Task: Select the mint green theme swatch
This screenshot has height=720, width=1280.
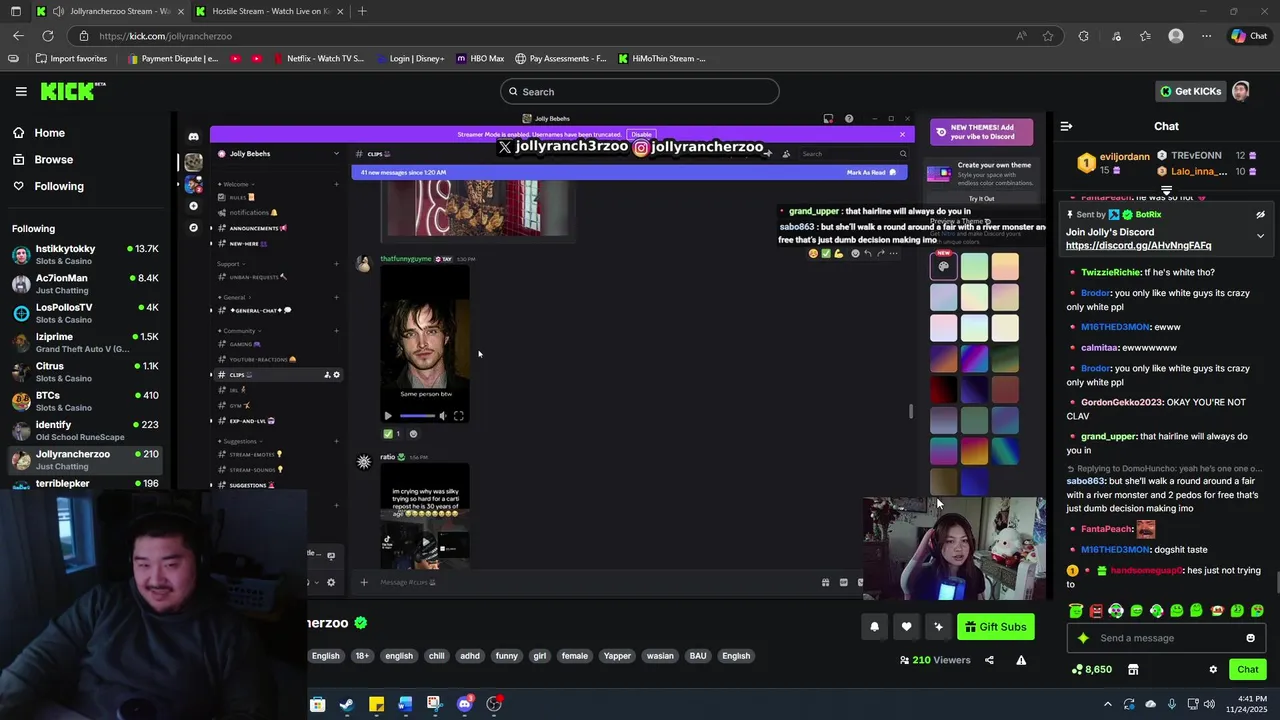Action: [x=974, y=266]
